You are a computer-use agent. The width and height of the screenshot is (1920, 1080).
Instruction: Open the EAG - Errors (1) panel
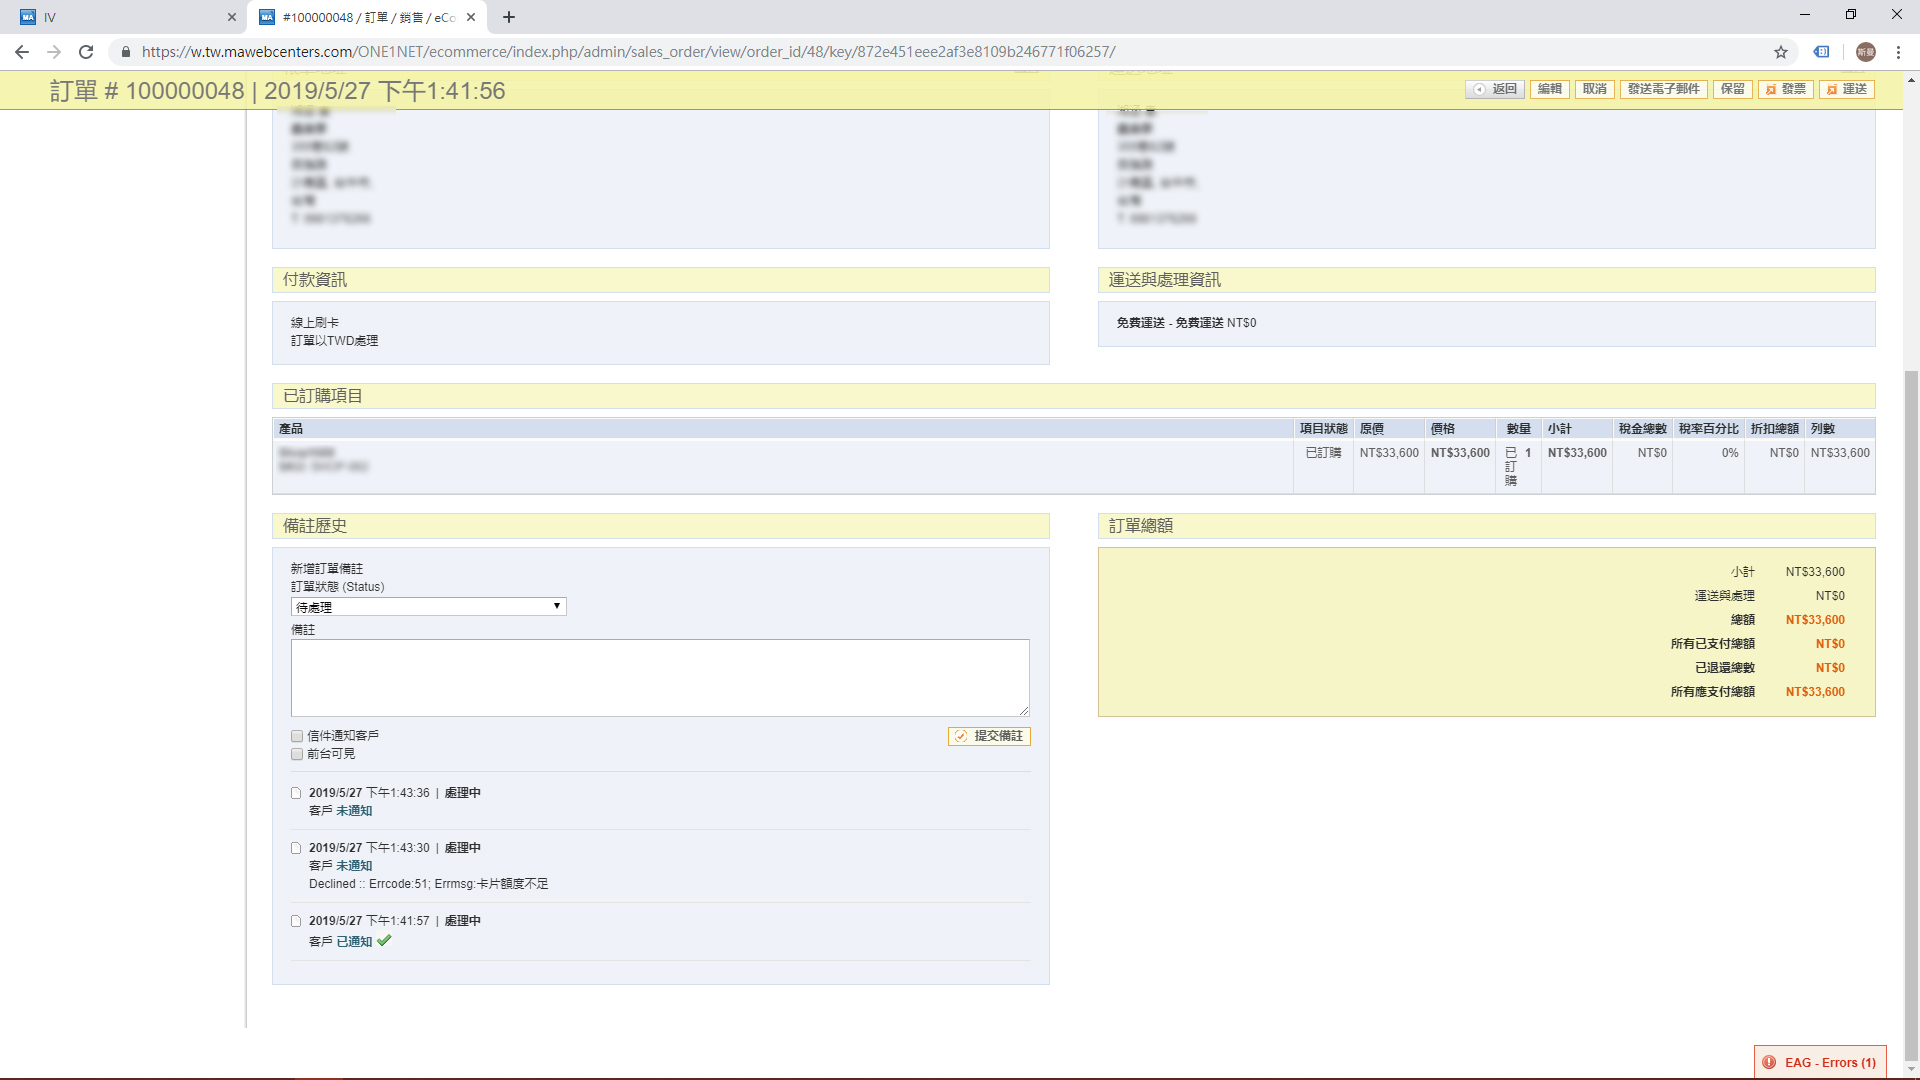[x=1820, y=1062]
